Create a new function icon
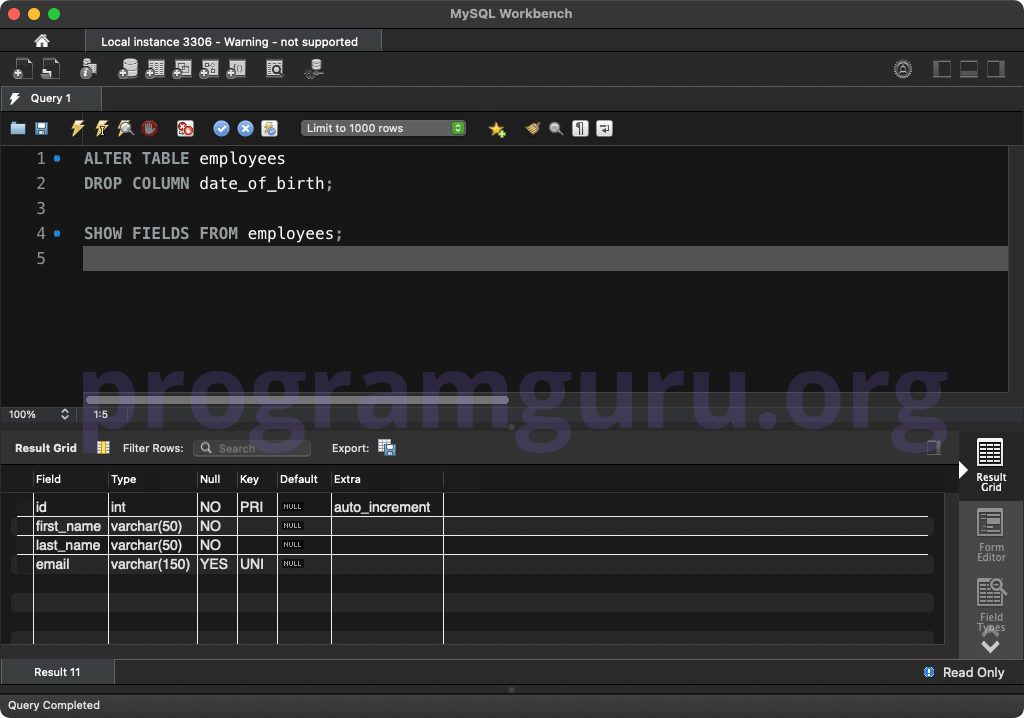Image resolution: width=1024 pixels, height=718 pixels. click(236, 69)
